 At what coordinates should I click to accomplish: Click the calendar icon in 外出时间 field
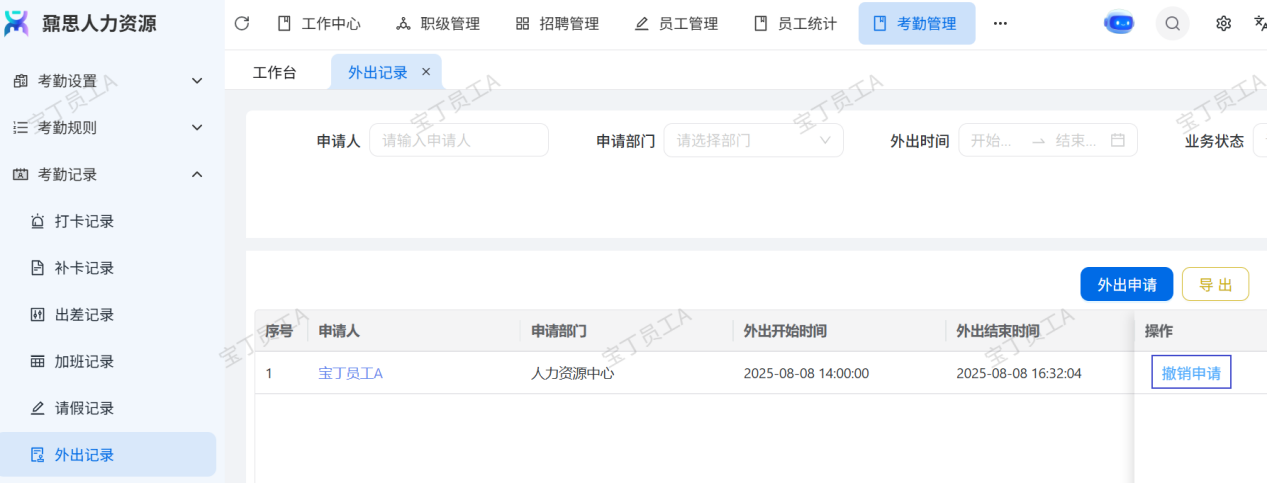[1118, 141]
